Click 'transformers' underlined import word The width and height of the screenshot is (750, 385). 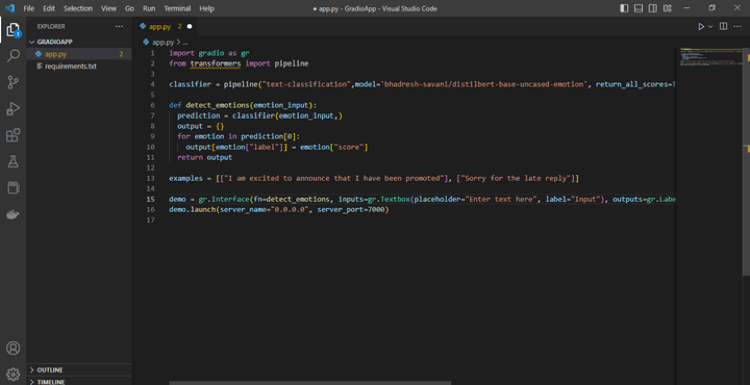point(215,63)
